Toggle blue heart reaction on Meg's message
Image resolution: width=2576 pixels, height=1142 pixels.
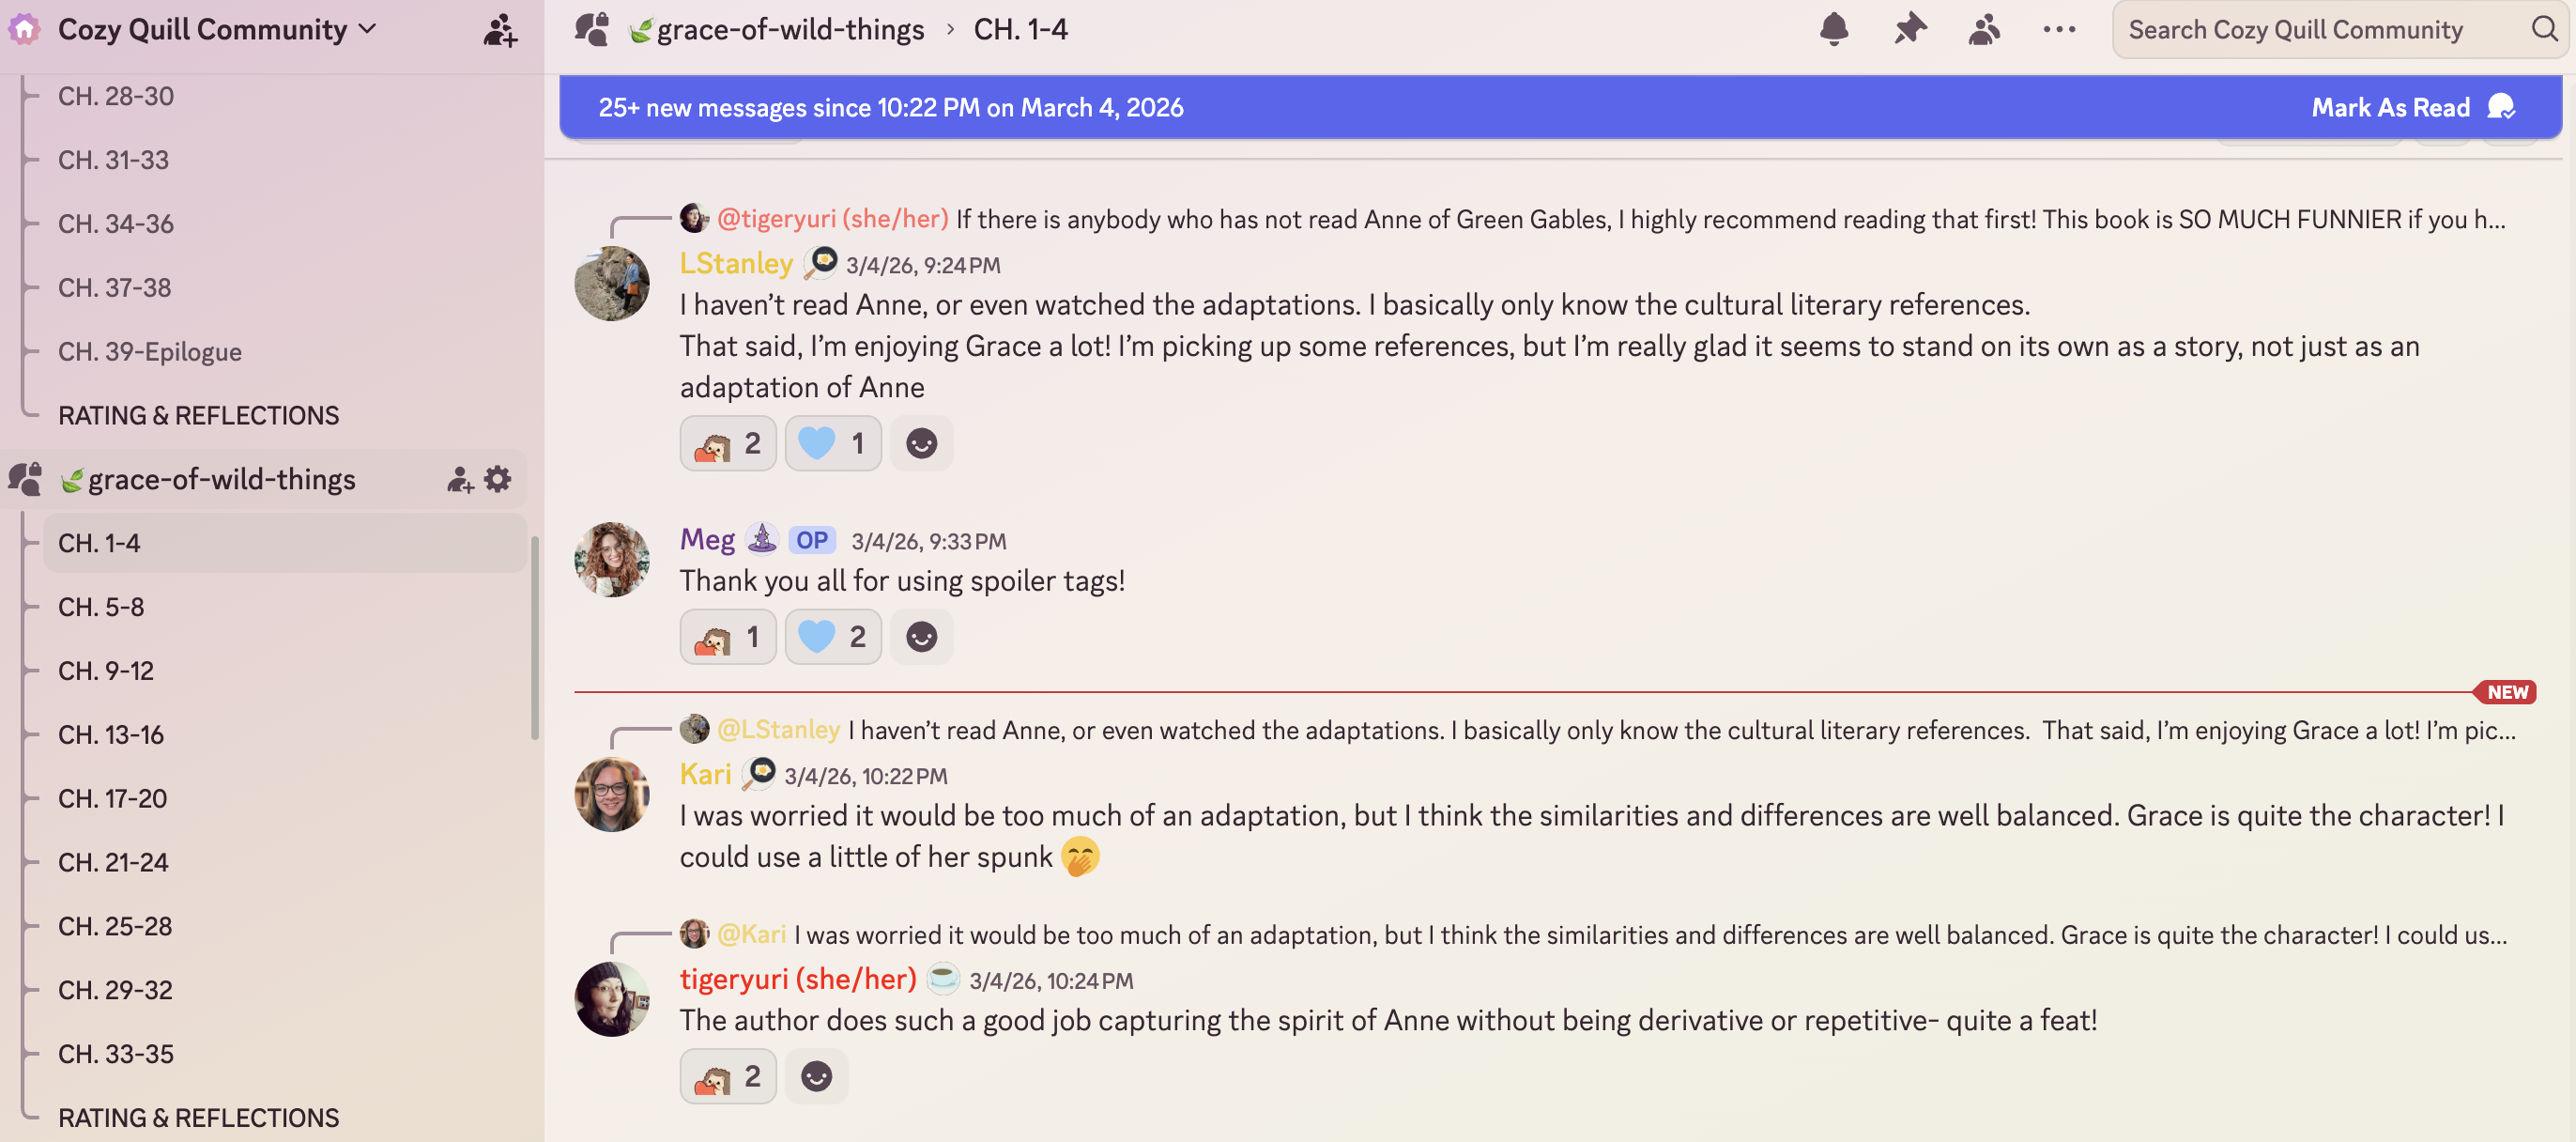[833, 637]
